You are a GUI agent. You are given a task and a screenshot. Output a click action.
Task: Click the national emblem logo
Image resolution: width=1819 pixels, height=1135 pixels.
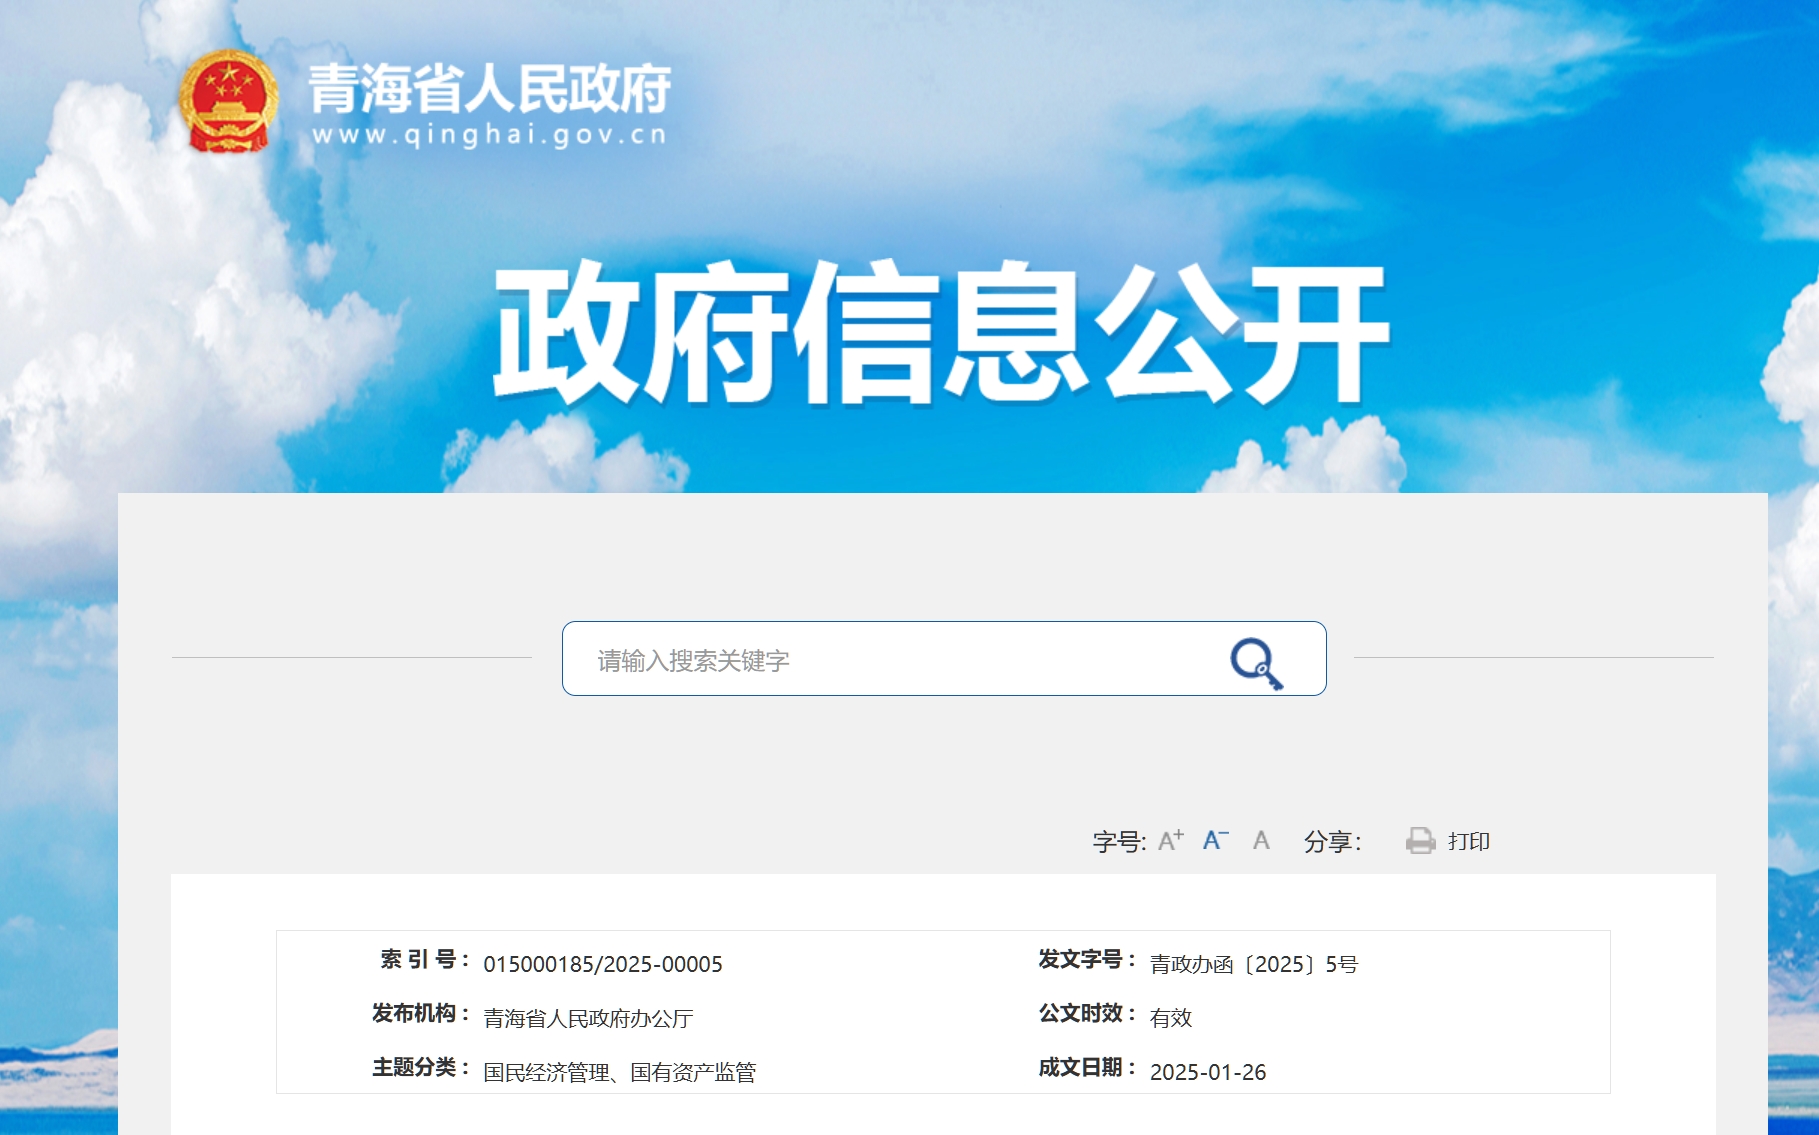228,102
